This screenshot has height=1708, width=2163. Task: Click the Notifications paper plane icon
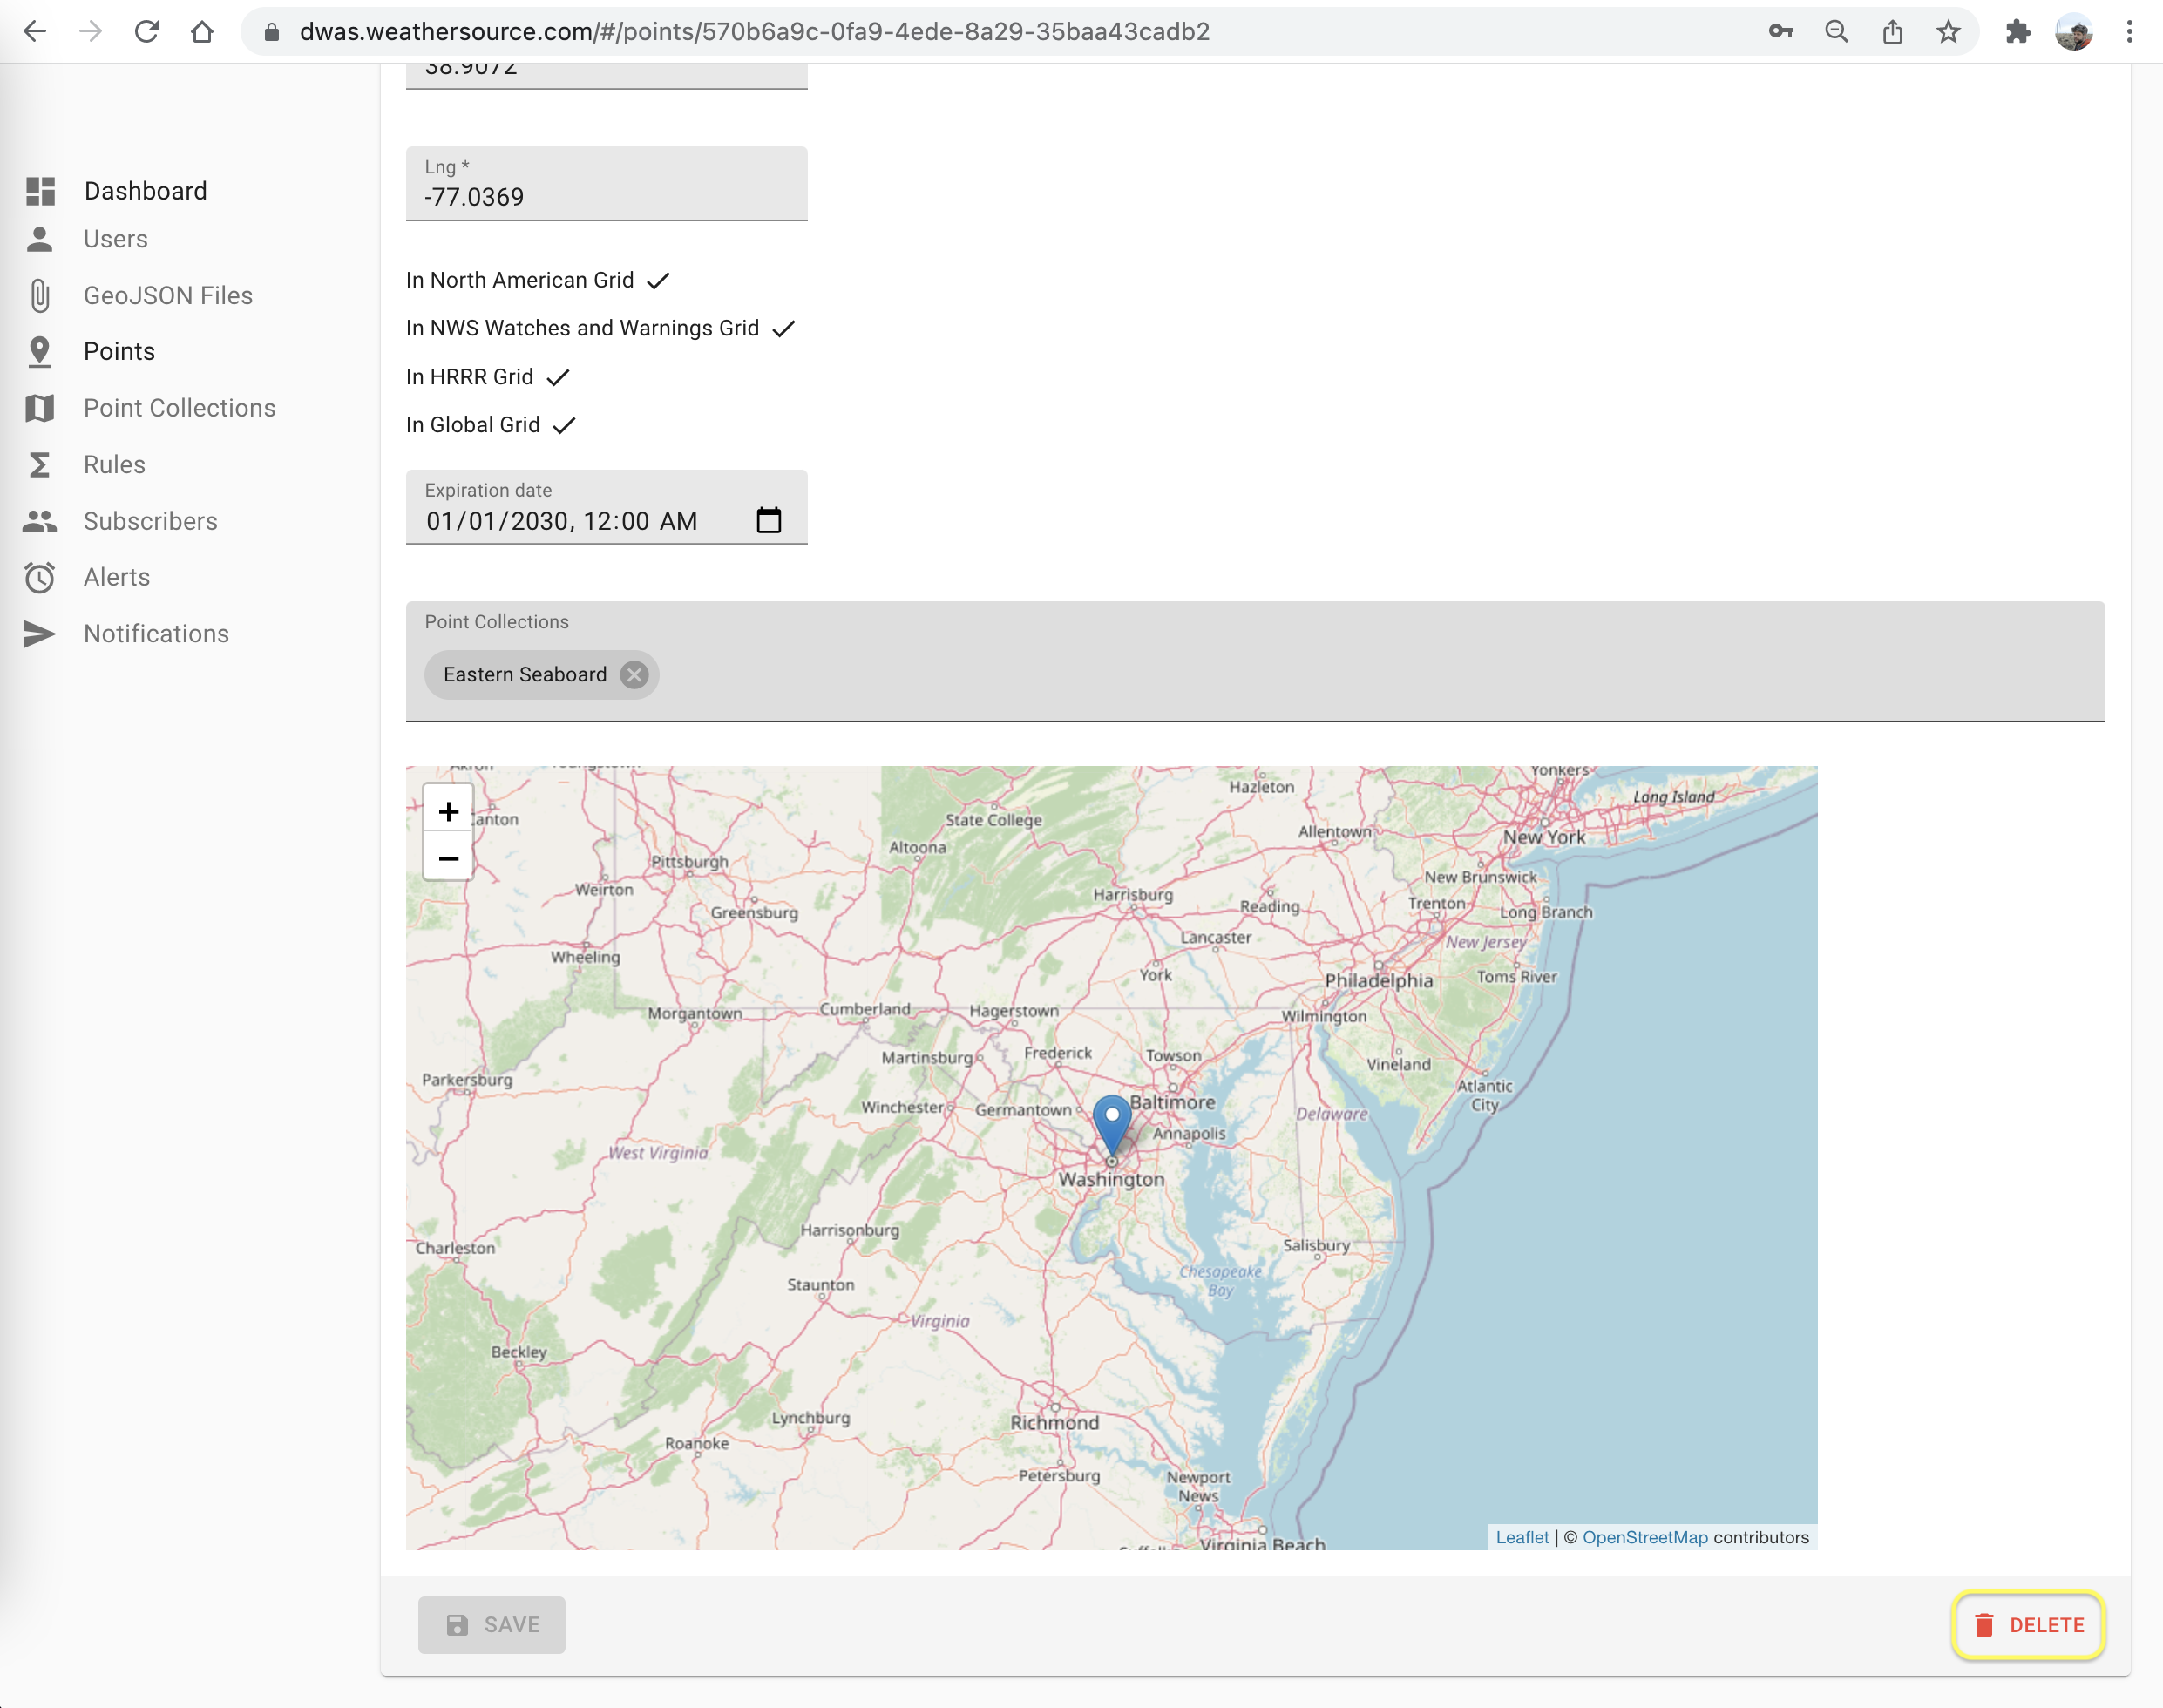tap(40, 634)
